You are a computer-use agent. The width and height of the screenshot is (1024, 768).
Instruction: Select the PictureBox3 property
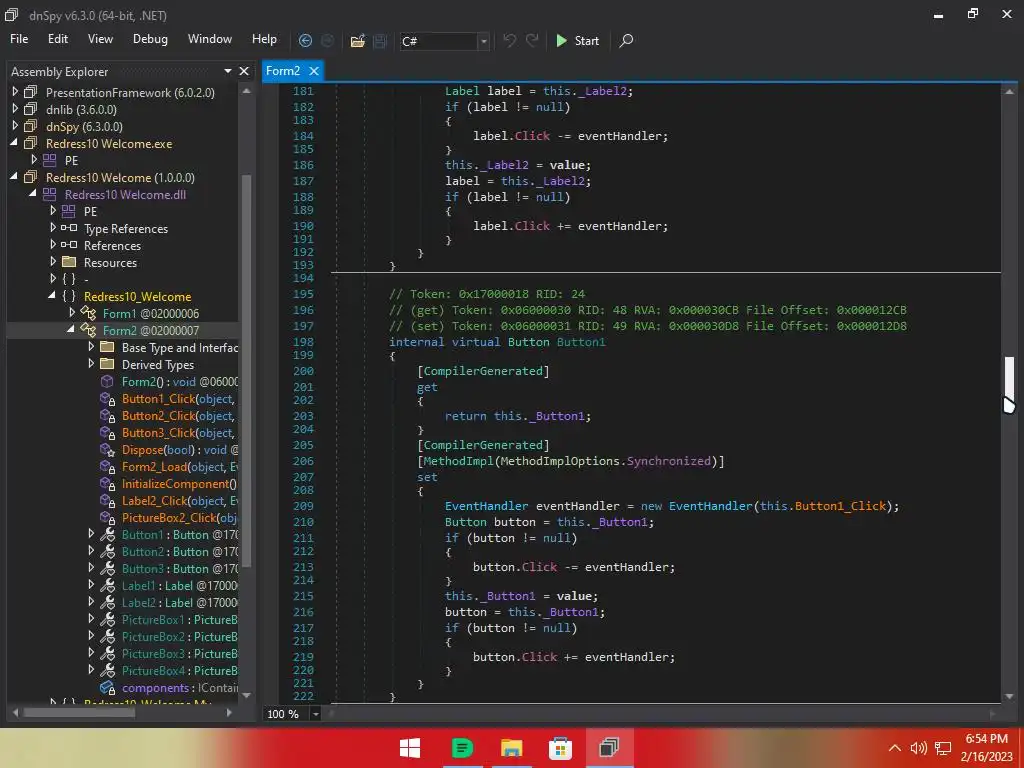point(180,653)
